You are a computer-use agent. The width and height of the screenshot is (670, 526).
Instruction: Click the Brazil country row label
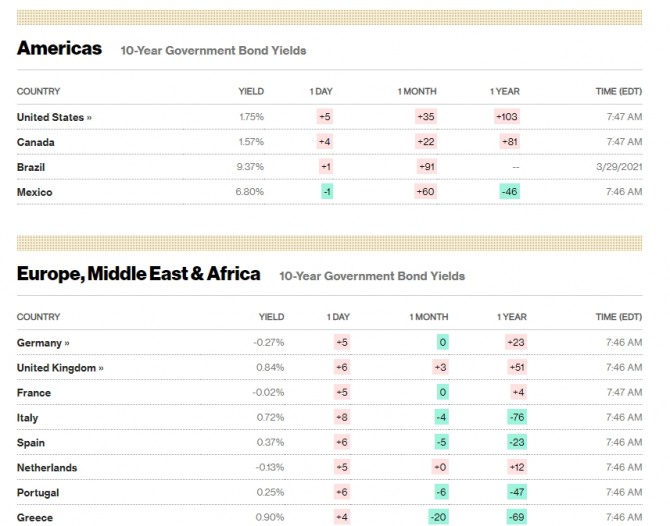click(31, 167)
